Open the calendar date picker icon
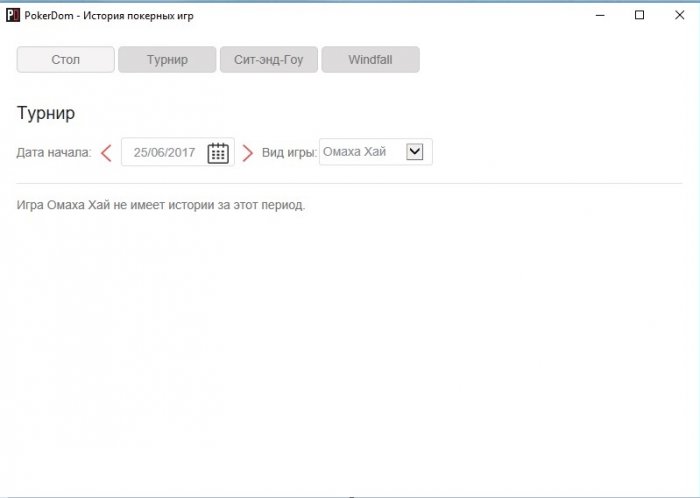The height and width of the screenshot is (498, 700). pos(218,153)
